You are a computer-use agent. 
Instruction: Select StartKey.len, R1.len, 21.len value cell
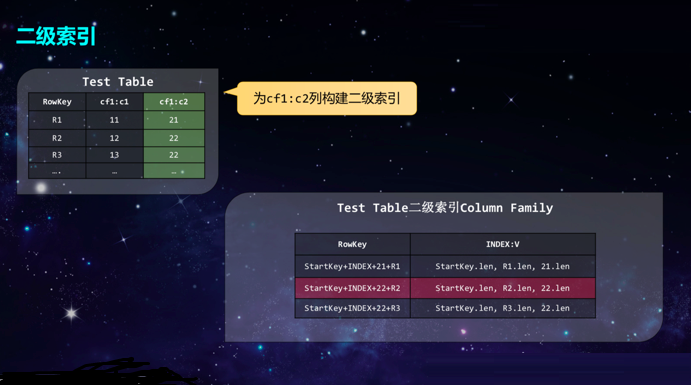pos(503,266)
